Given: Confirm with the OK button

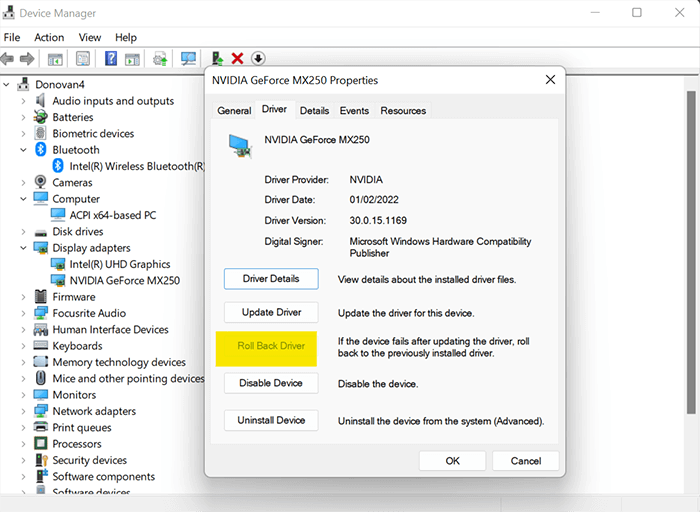Looking at the screenshot, I should (x=452, y=461).
